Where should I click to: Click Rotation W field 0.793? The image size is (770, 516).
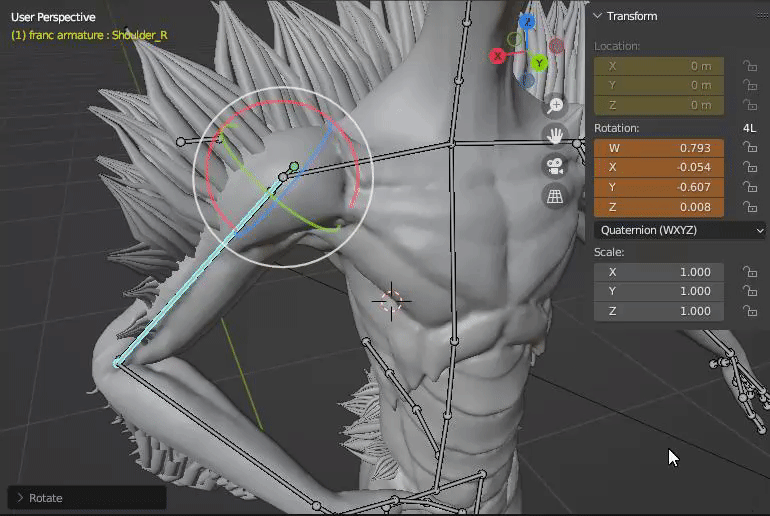pyautogui.click(x=659, y=148)
